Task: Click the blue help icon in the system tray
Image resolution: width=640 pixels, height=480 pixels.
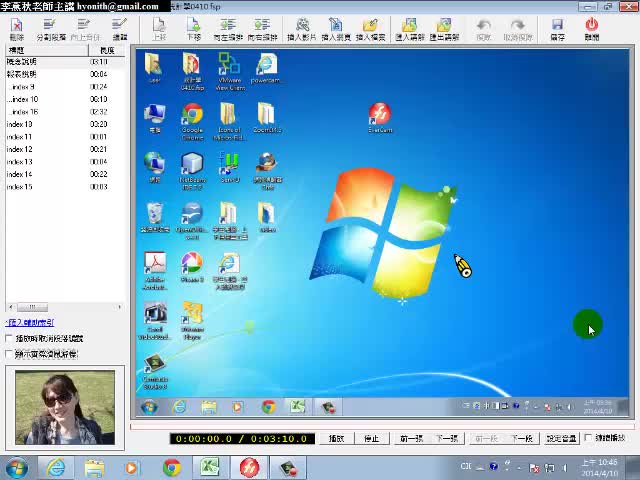Action: pyautogui.click(x=493, y=467)
